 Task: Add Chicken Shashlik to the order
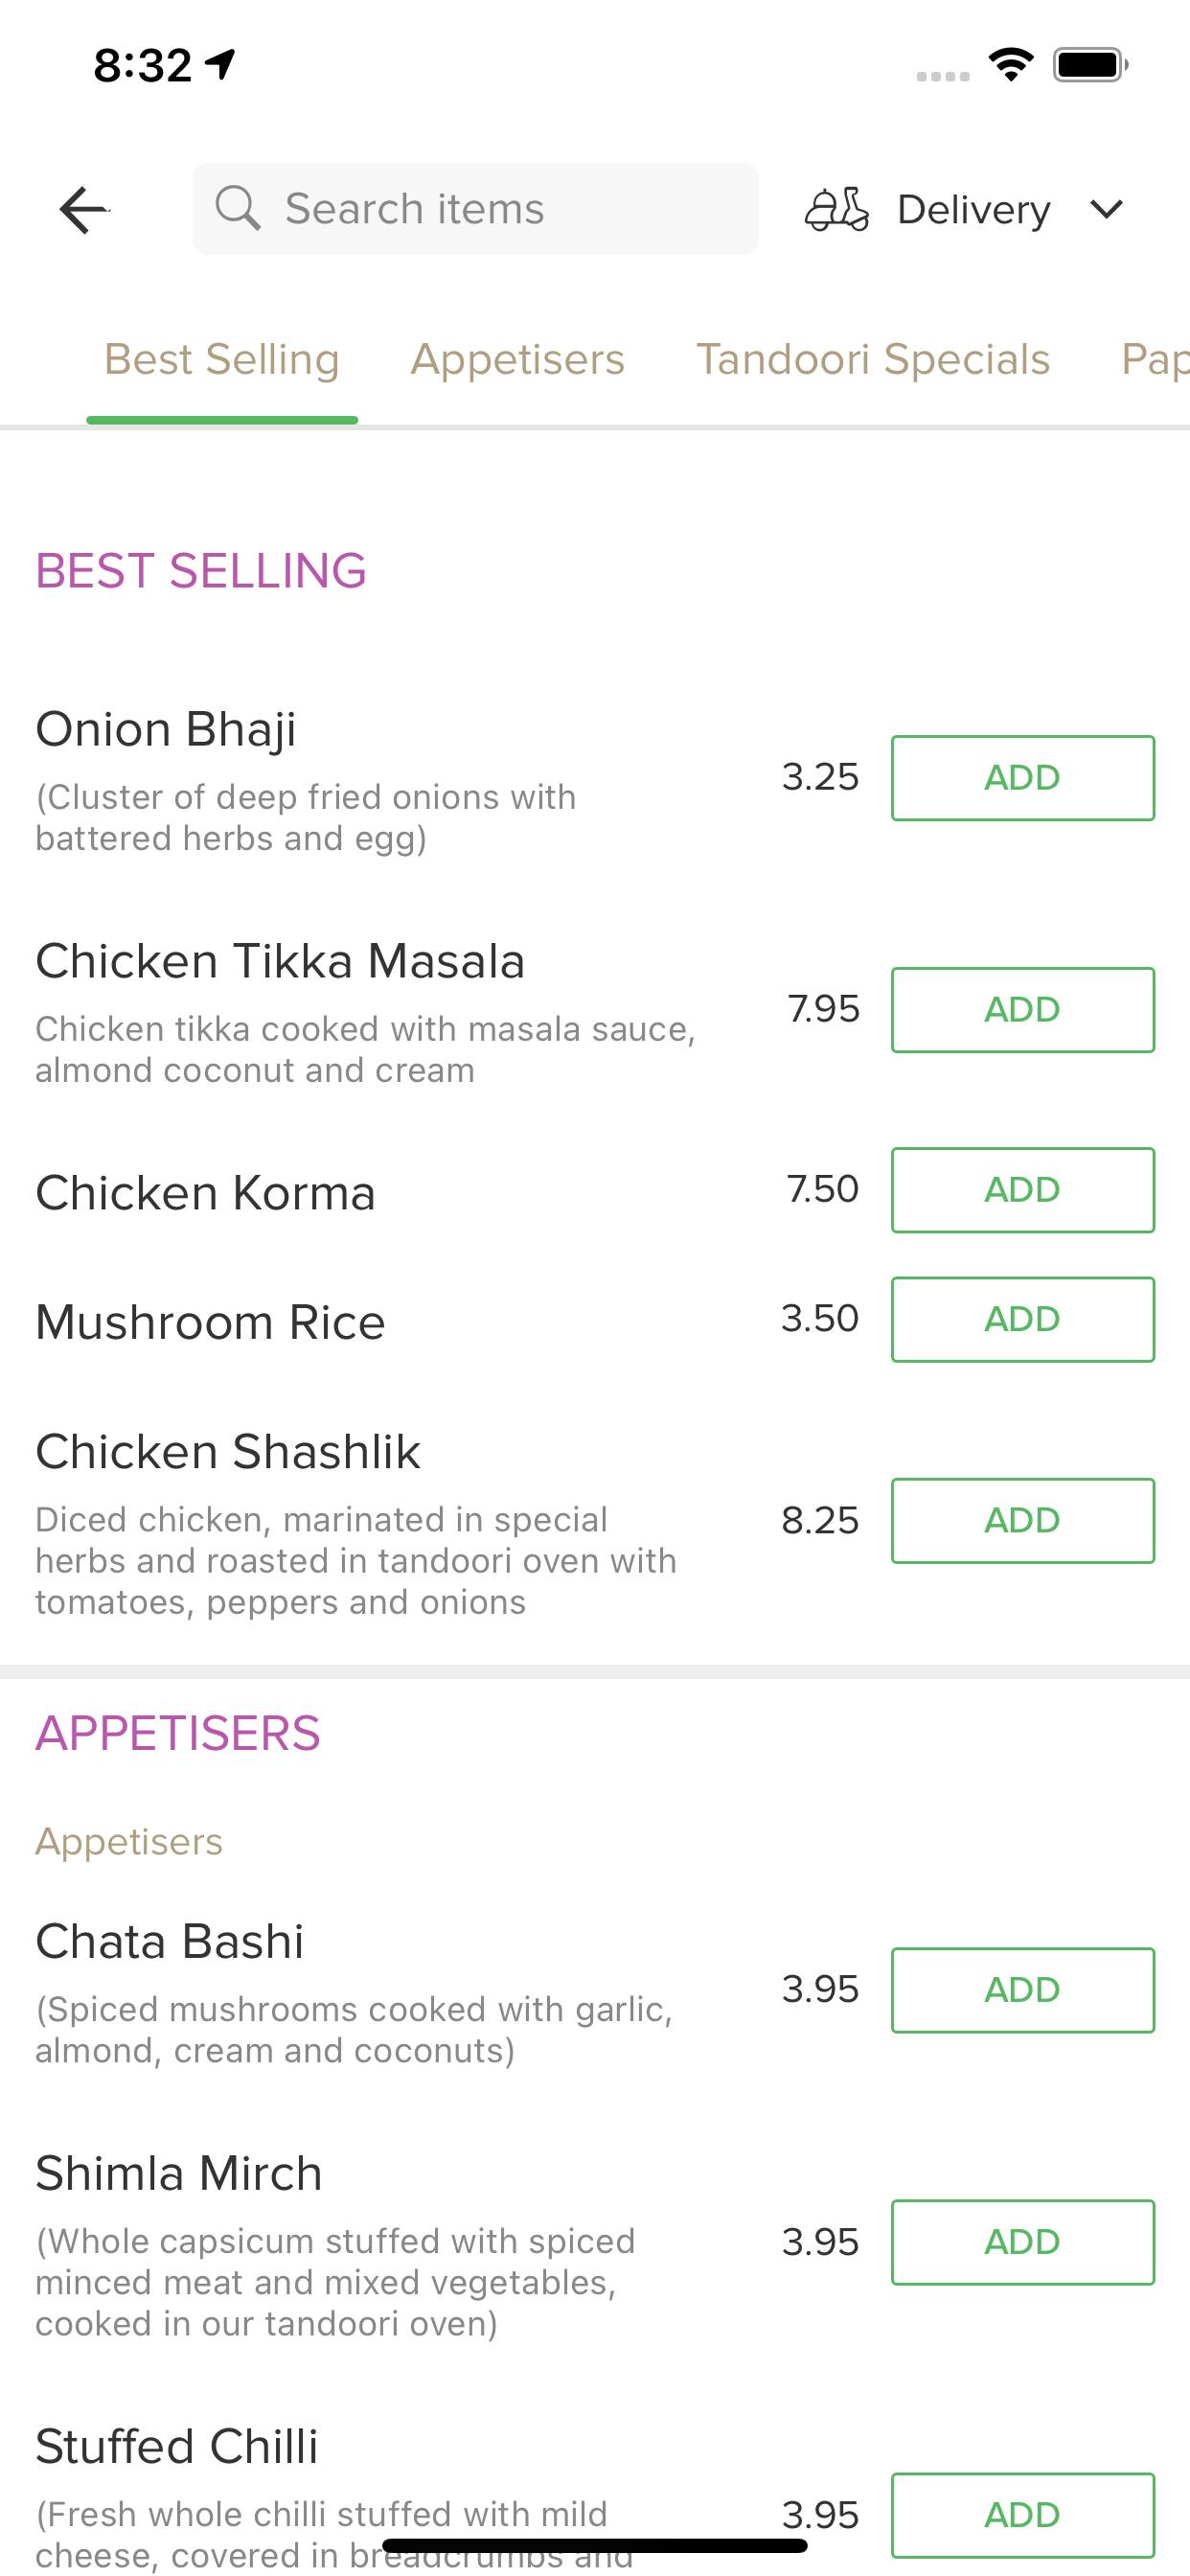coord(1022,1521)
